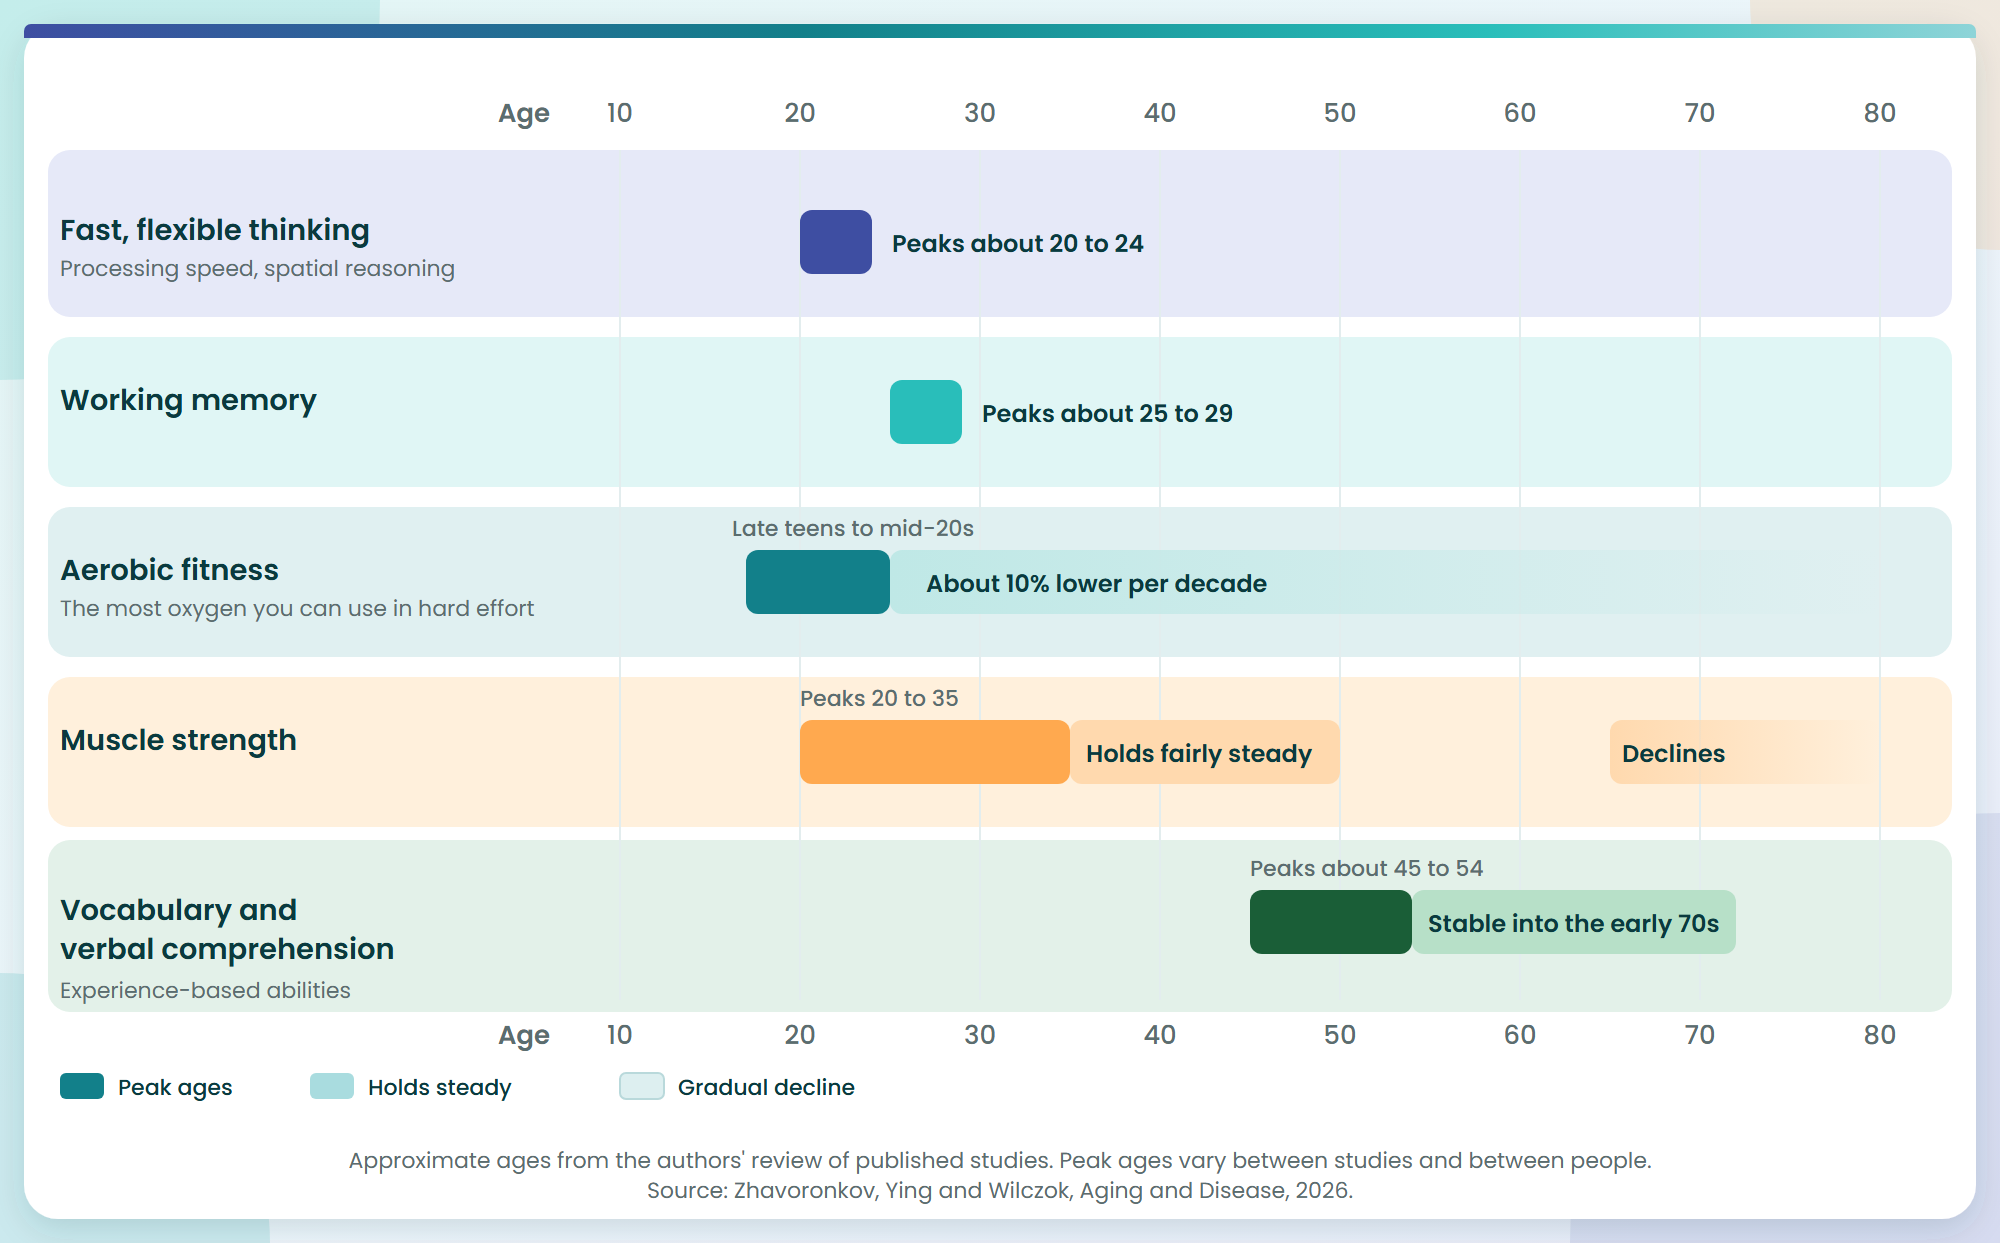The width and height of the screenshot is (2000, 1243).
Task: Click 'Vocabulary and verbal comprehension' title
Action: (227, 929)
